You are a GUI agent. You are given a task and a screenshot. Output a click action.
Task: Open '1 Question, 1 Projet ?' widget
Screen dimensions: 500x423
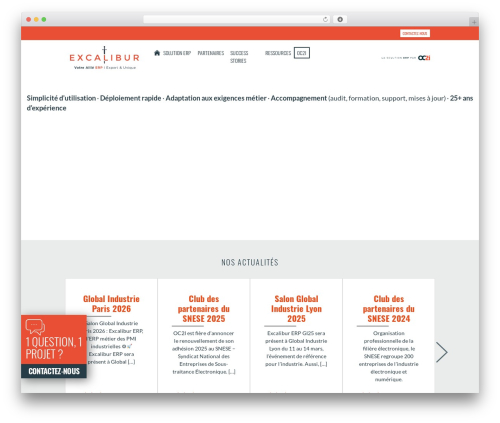tap(54, 348)
